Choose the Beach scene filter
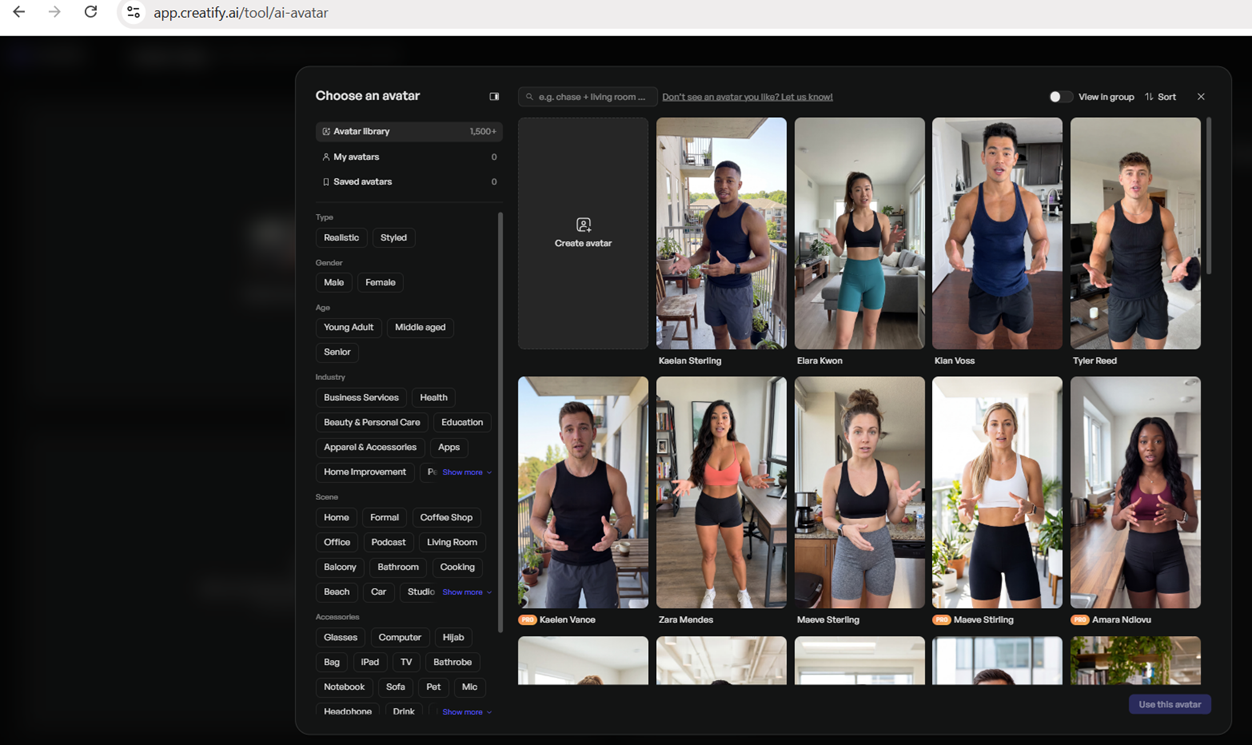This screenshot has width=1252, height=745. pos(337,592)
